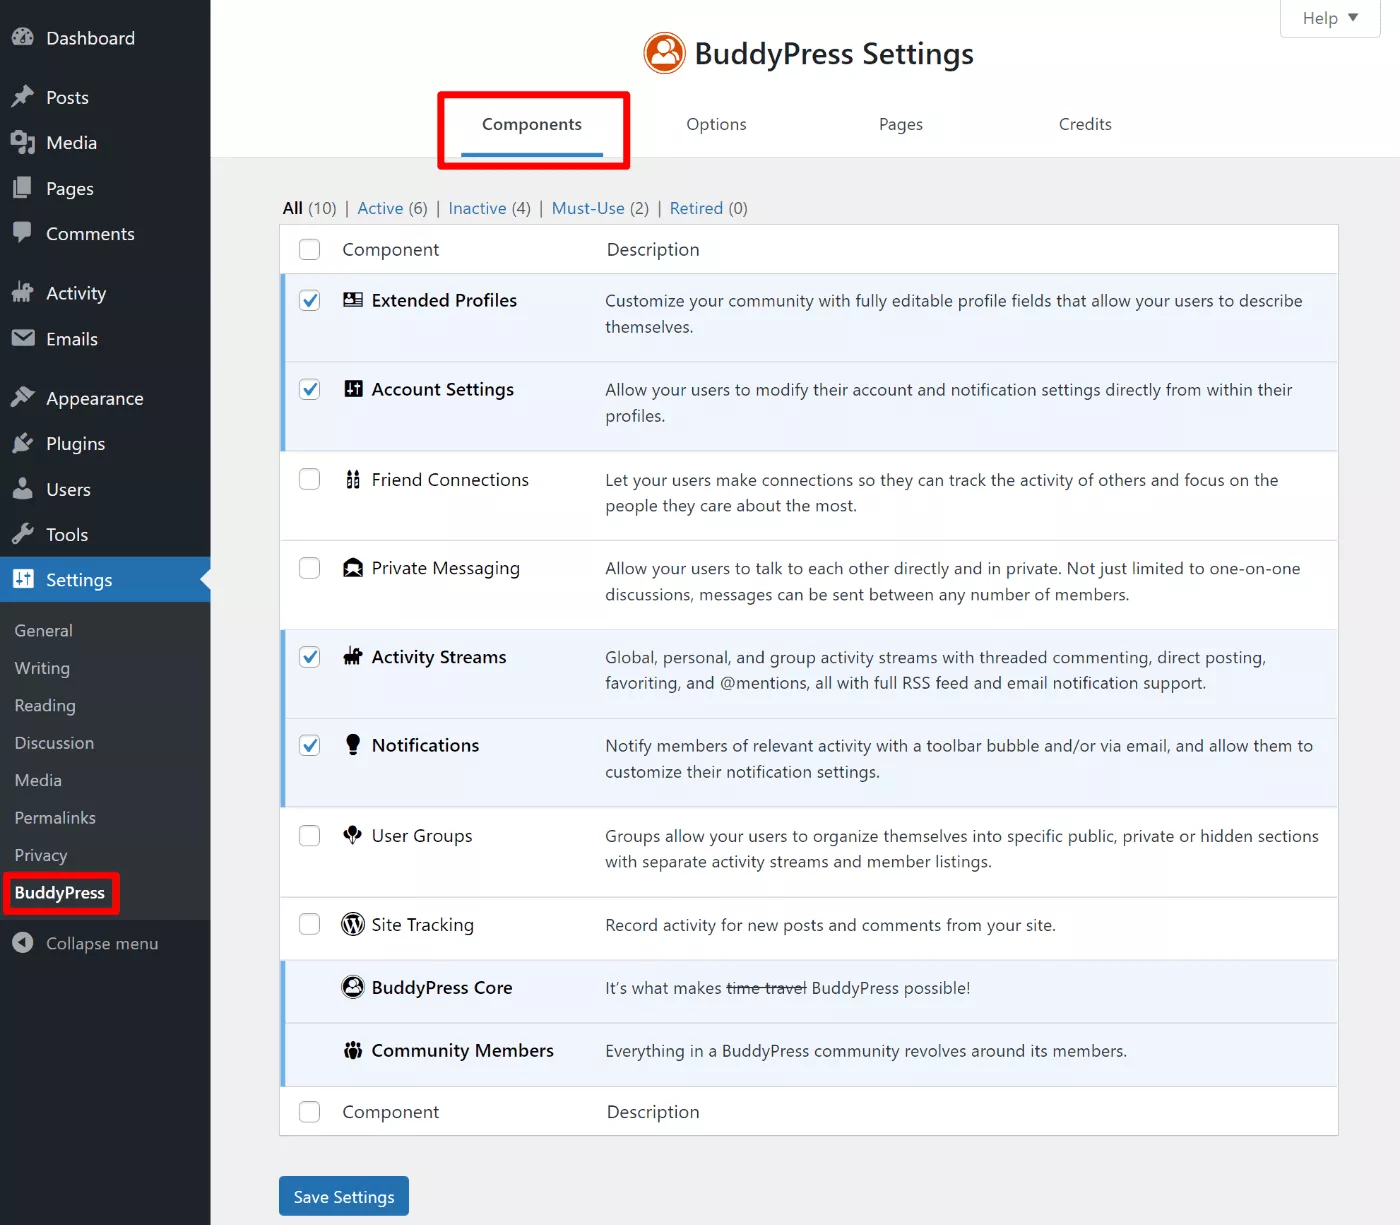Open Privacy settings submenu item
Viewport: 1400px width, 1225px height.
tap(41, 855)
